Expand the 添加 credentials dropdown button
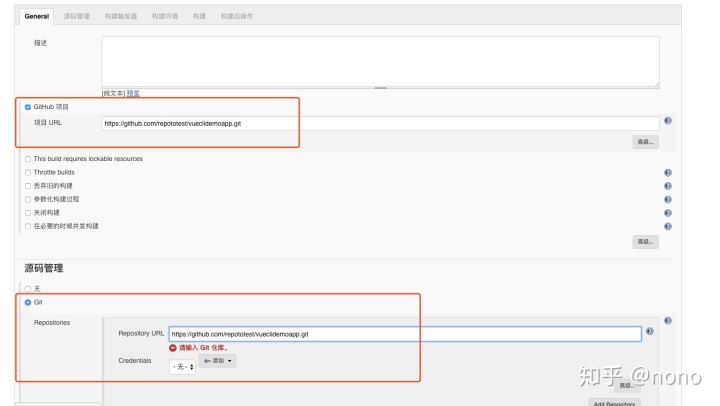Image resolution: width=720 pixels, height=406 pixels. point(217,361)
